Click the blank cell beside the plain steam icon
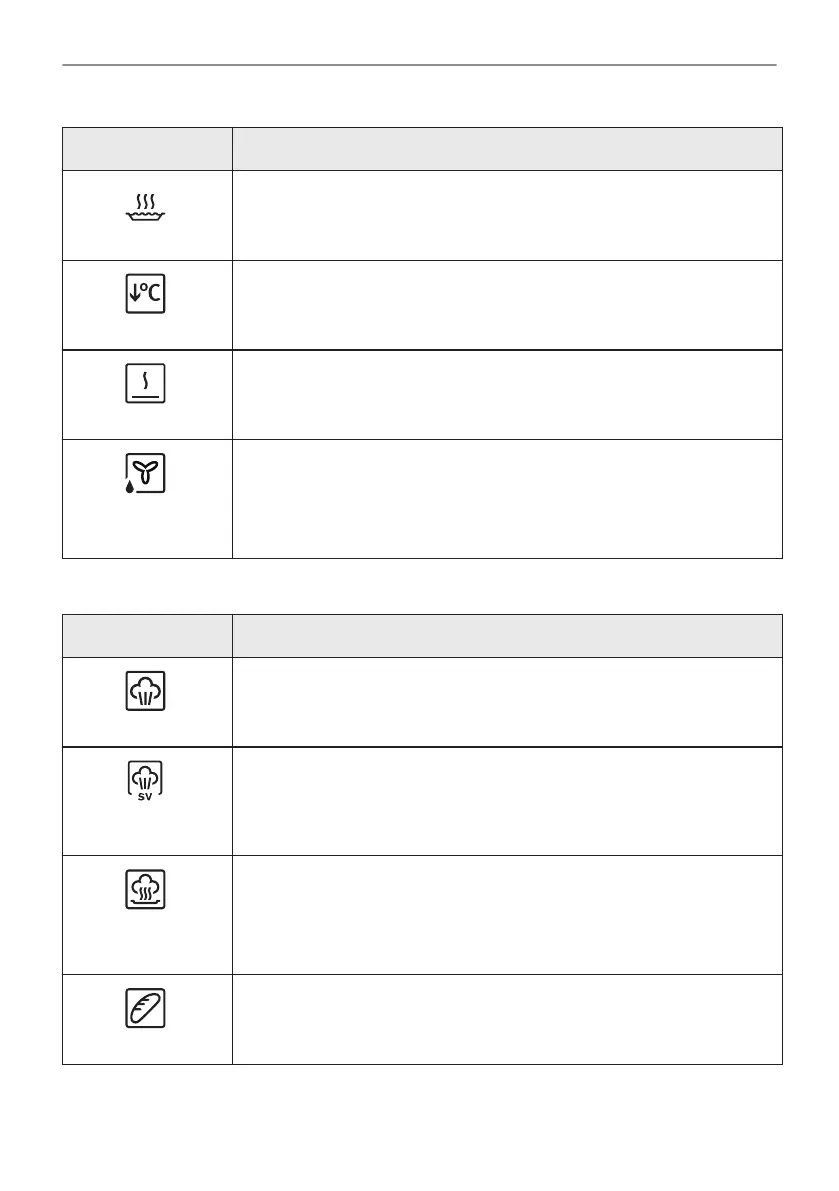Image resolution: width=839 pixels, height=1191 pixels. tap(506, 701)
